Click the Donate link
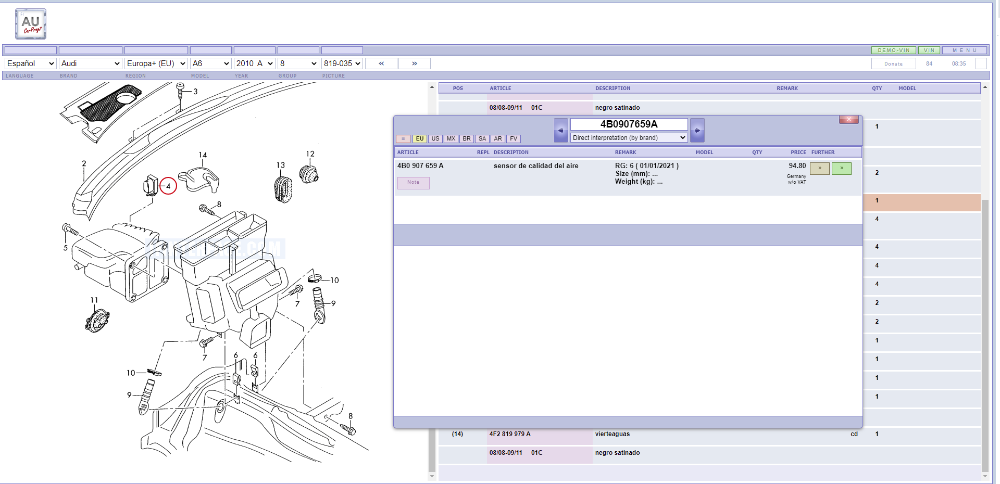This screenshot has width=1000, height=484. coord(893,63)
